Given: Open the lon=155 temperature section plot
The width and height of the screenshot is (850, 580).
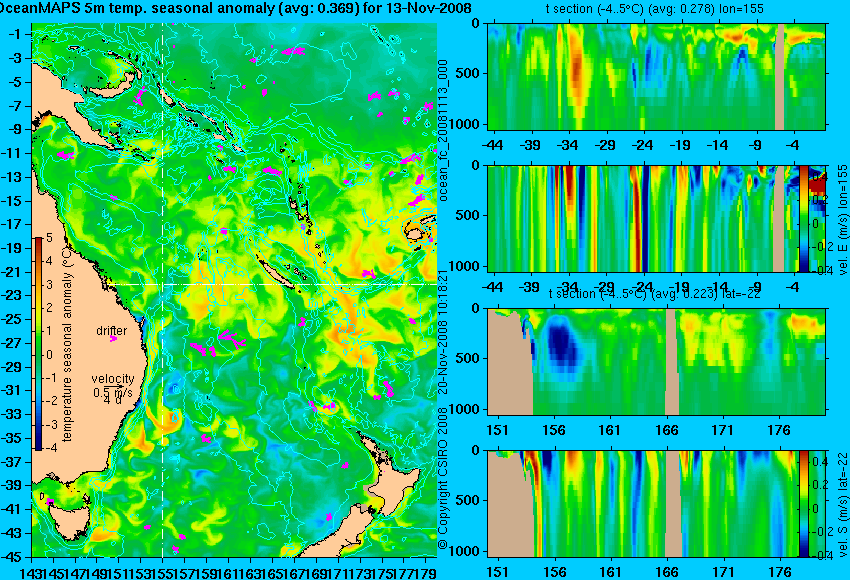Looking at the screenshot, I should click(656, 76).
